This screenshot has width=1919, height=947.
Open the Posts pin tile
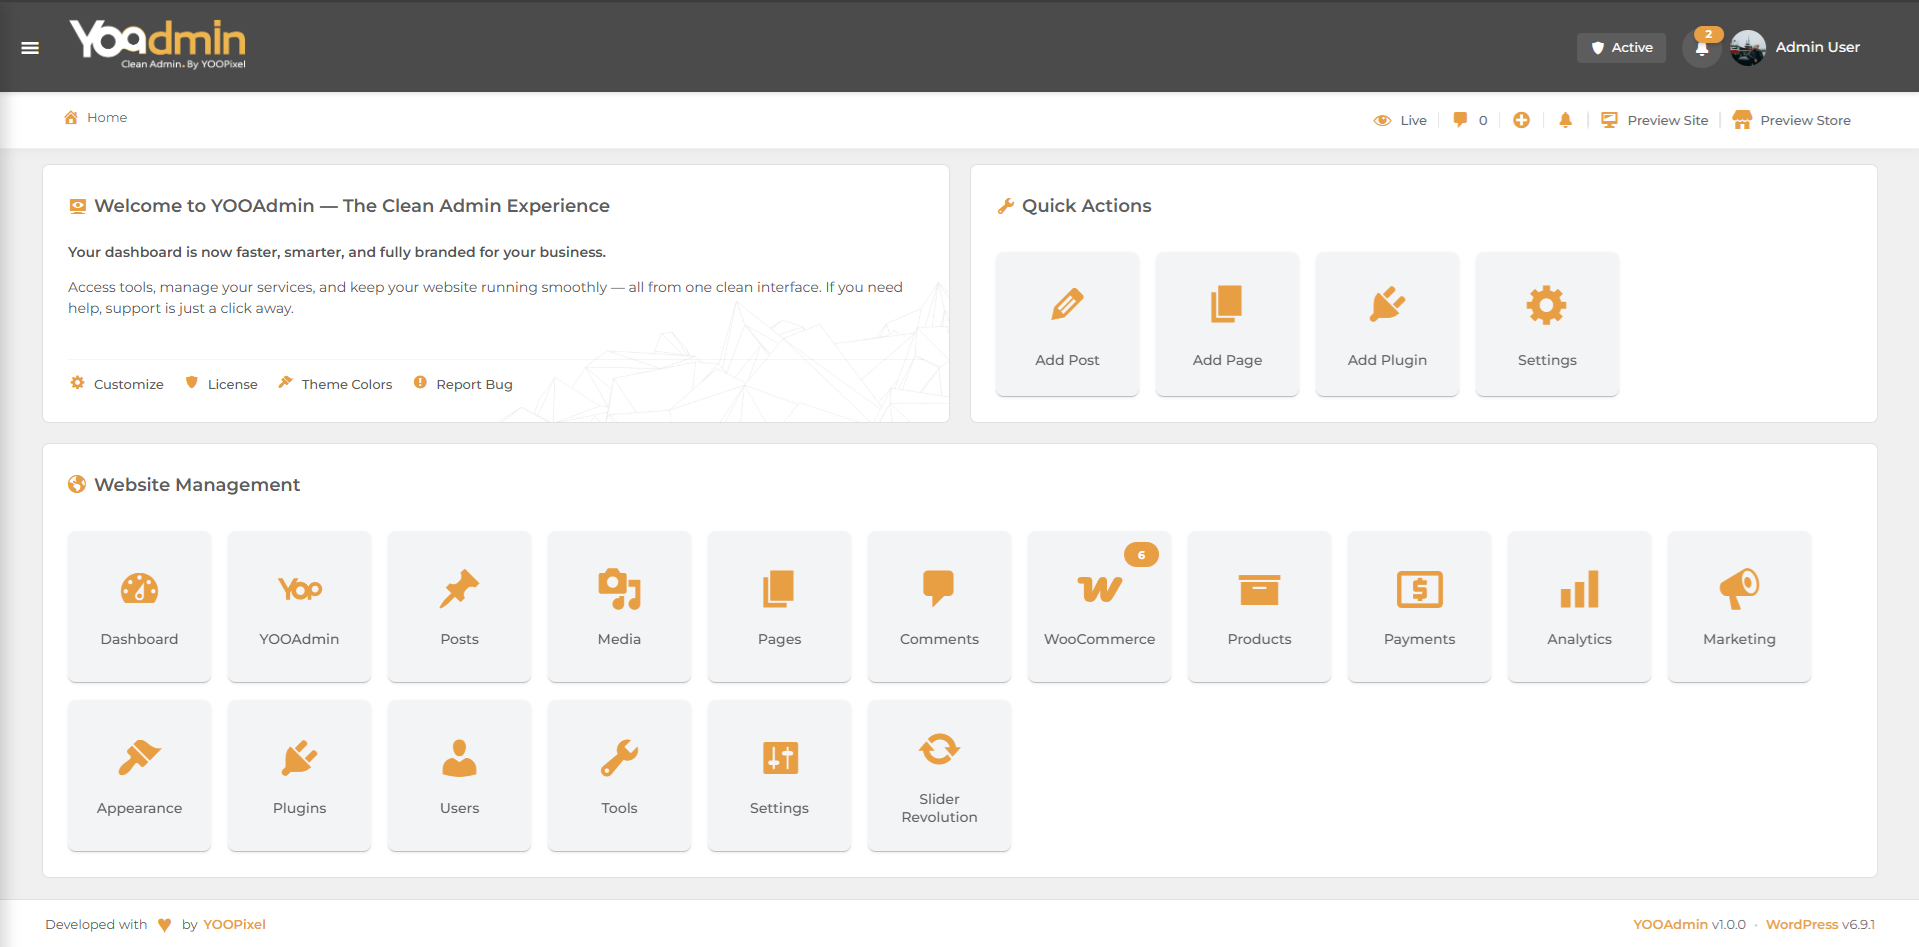point(459,607)
